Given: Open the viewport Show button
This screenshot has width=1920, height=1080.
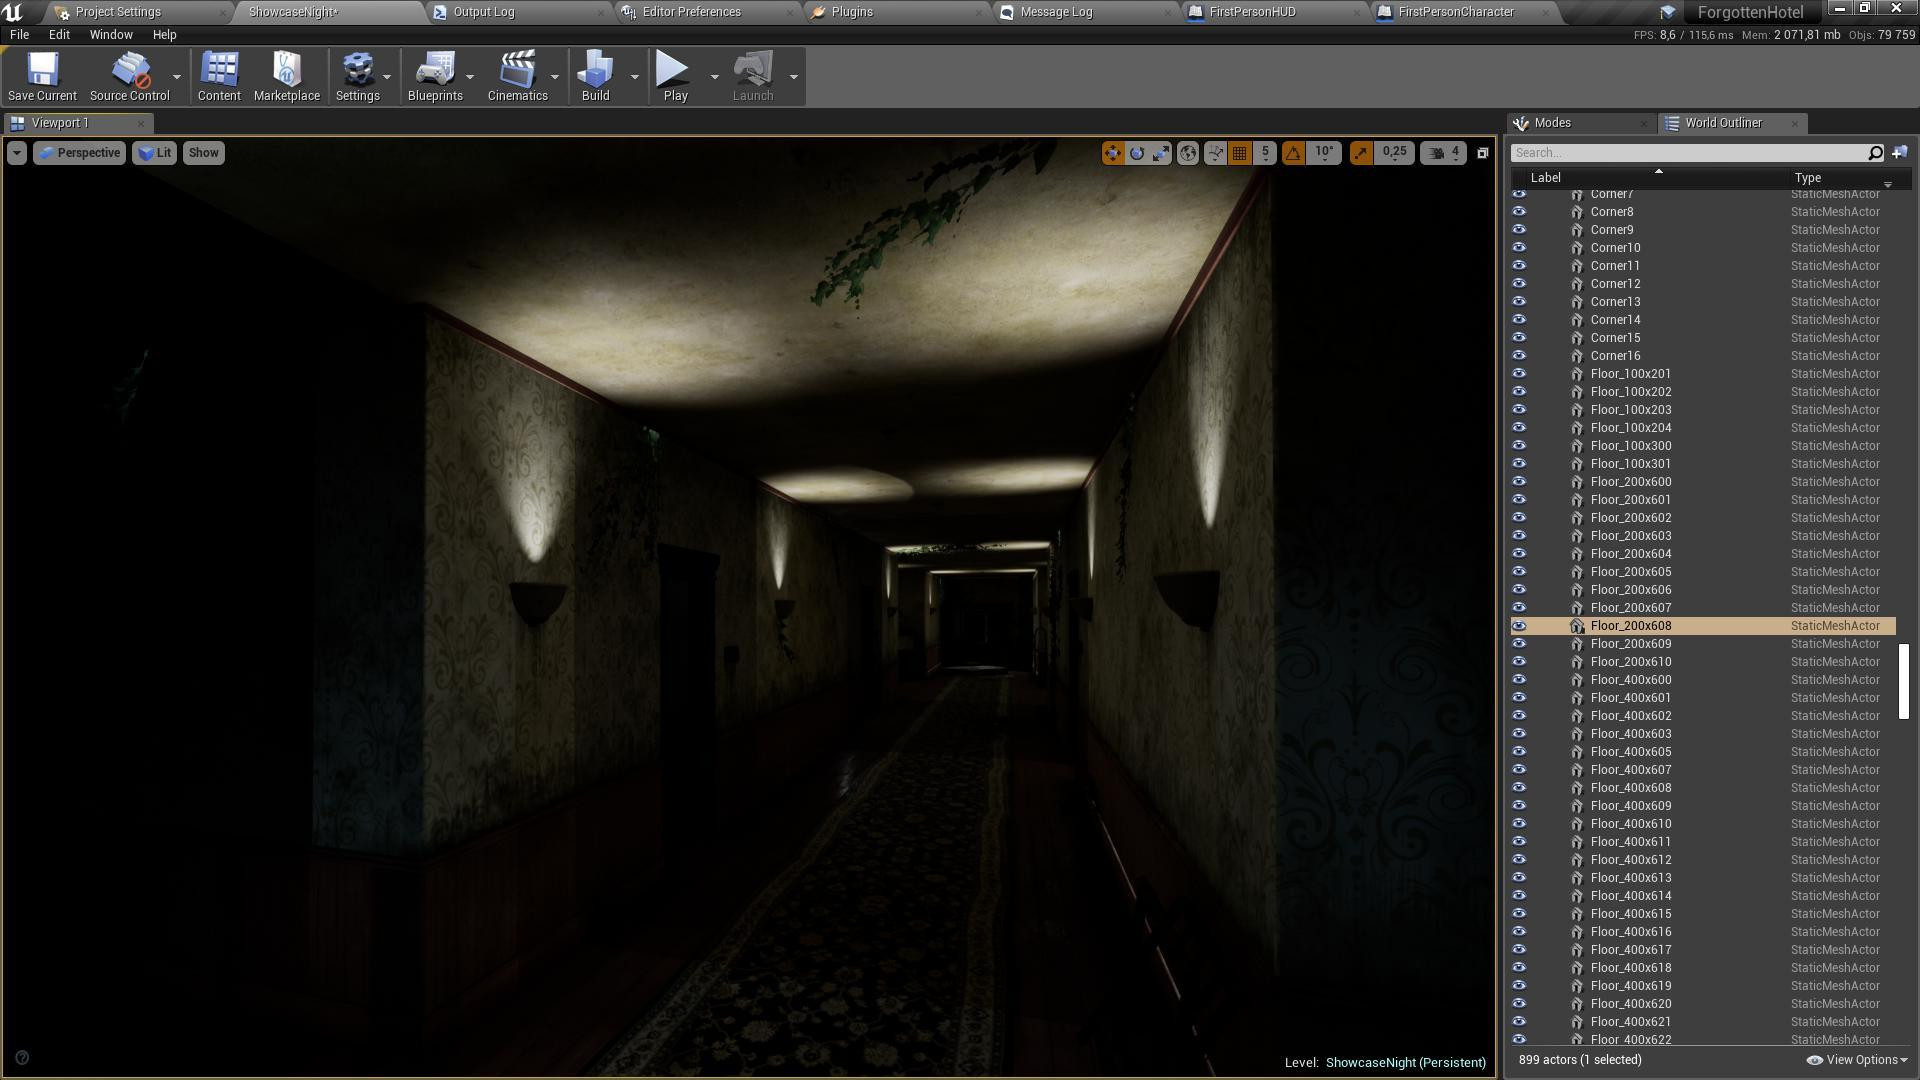Looking at the screenshot, I should click(203, 153).
